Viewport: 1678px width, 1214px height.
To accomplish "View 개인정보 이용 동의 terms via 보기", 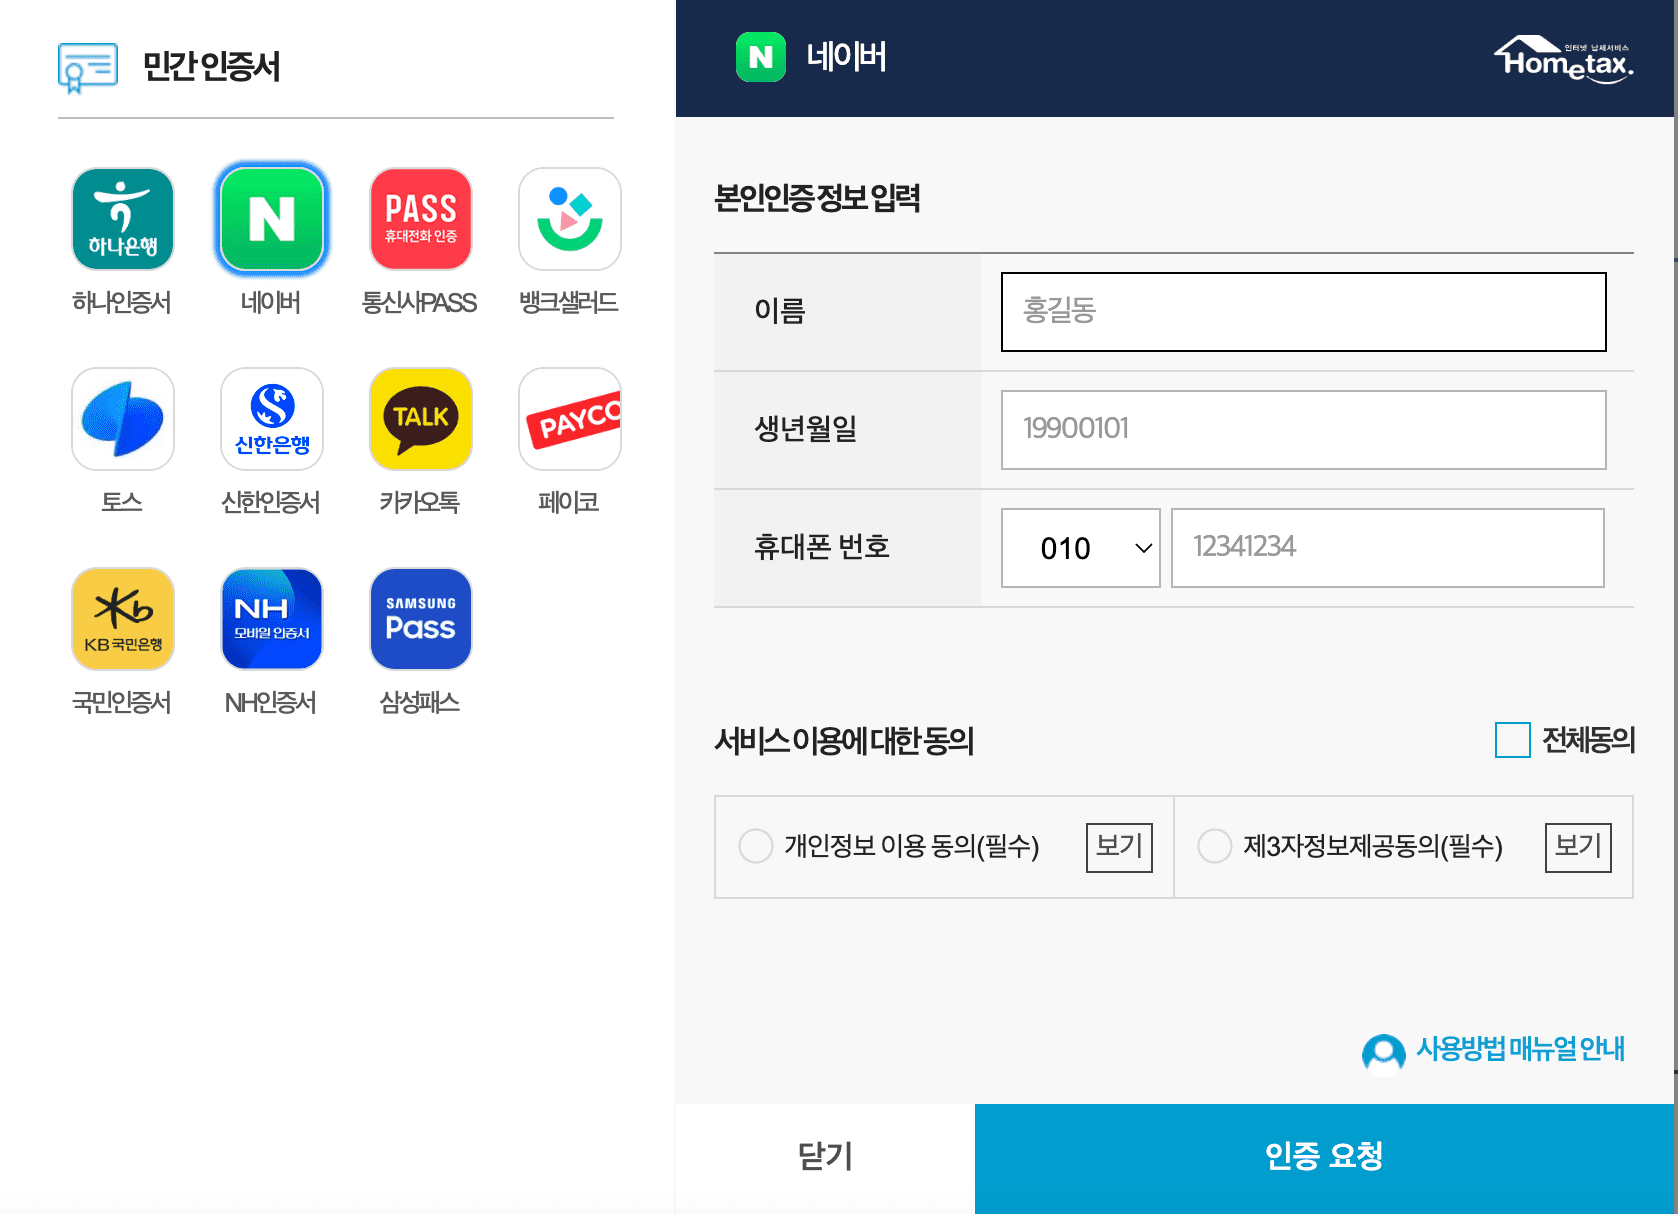I will coord(1120,847).
